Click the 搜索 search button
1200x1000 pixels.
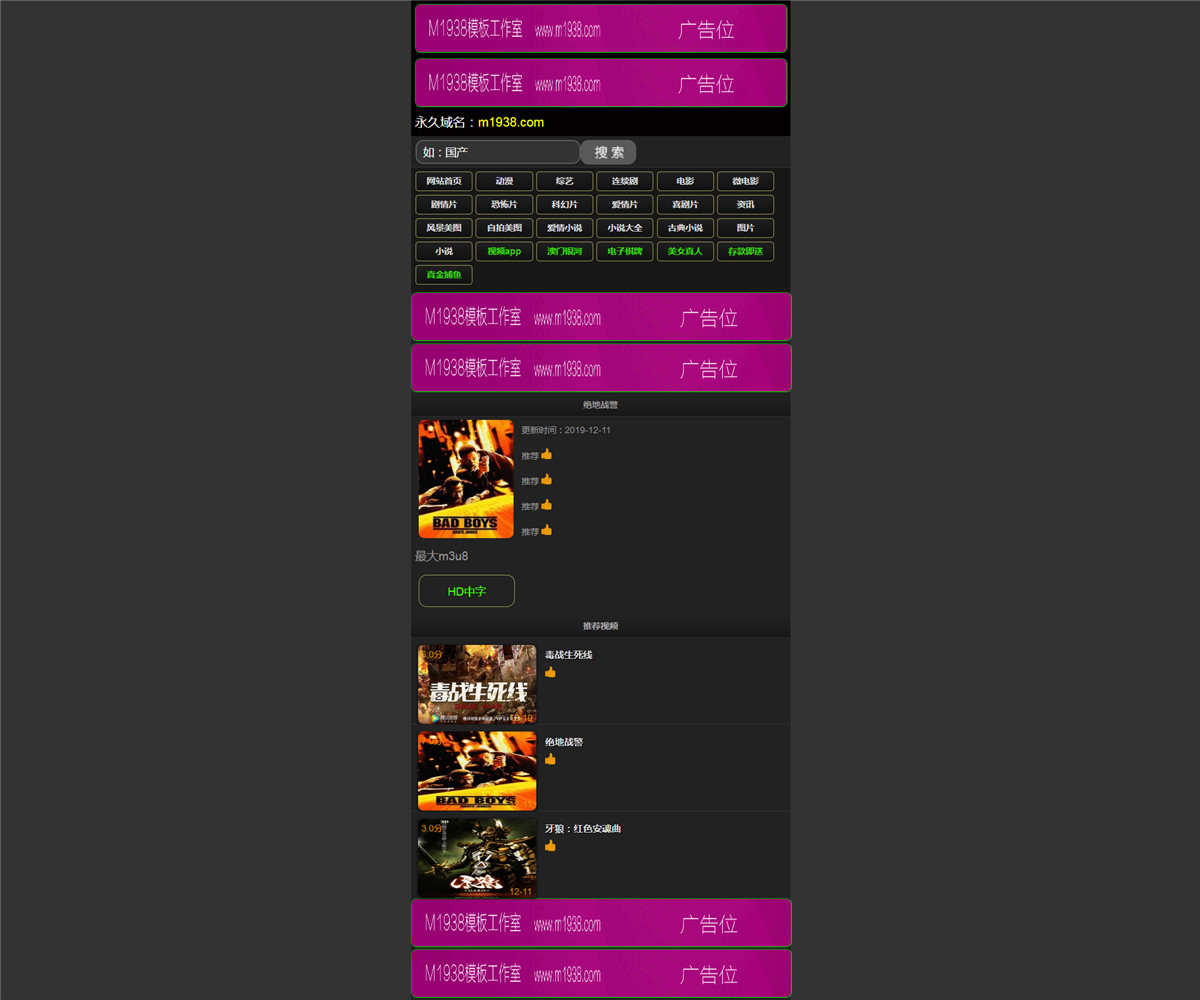(608, 152)
